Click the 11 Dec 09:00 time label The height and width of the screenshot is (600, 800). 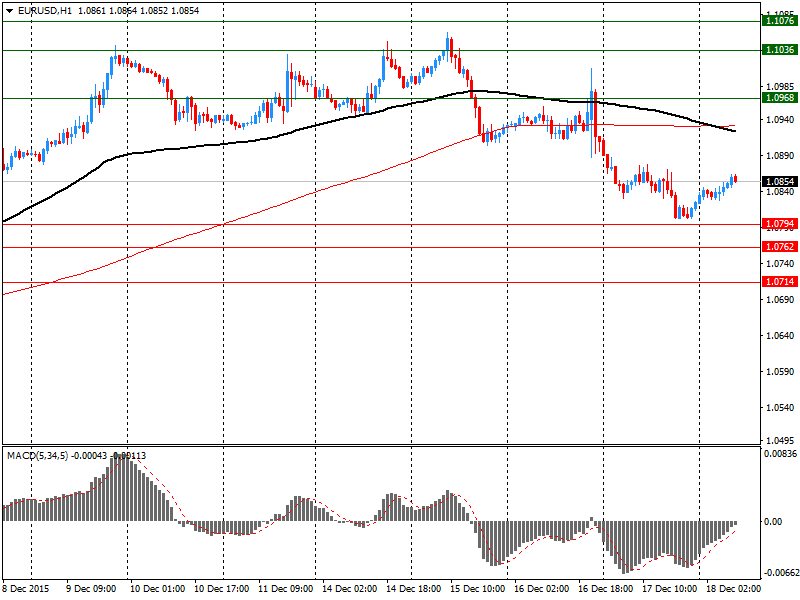click(x=286, y=589)
